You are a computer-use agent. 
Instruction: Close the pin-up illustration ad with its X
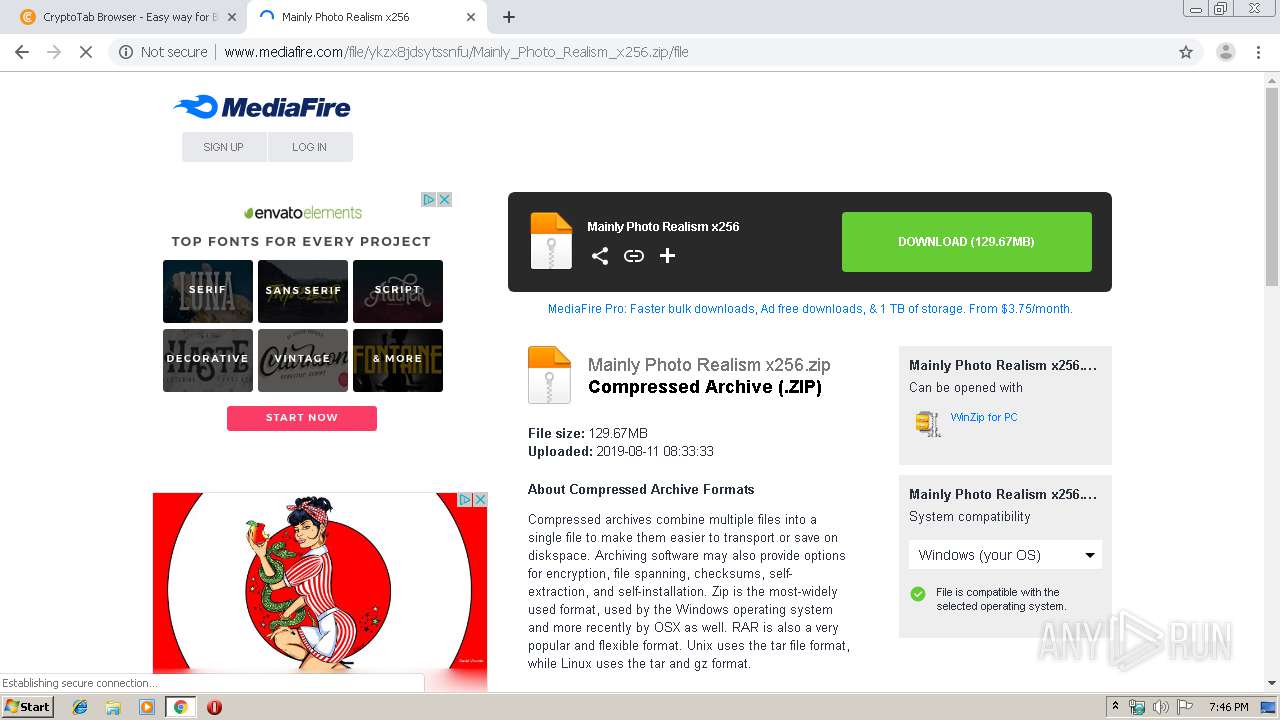point(480,500)
